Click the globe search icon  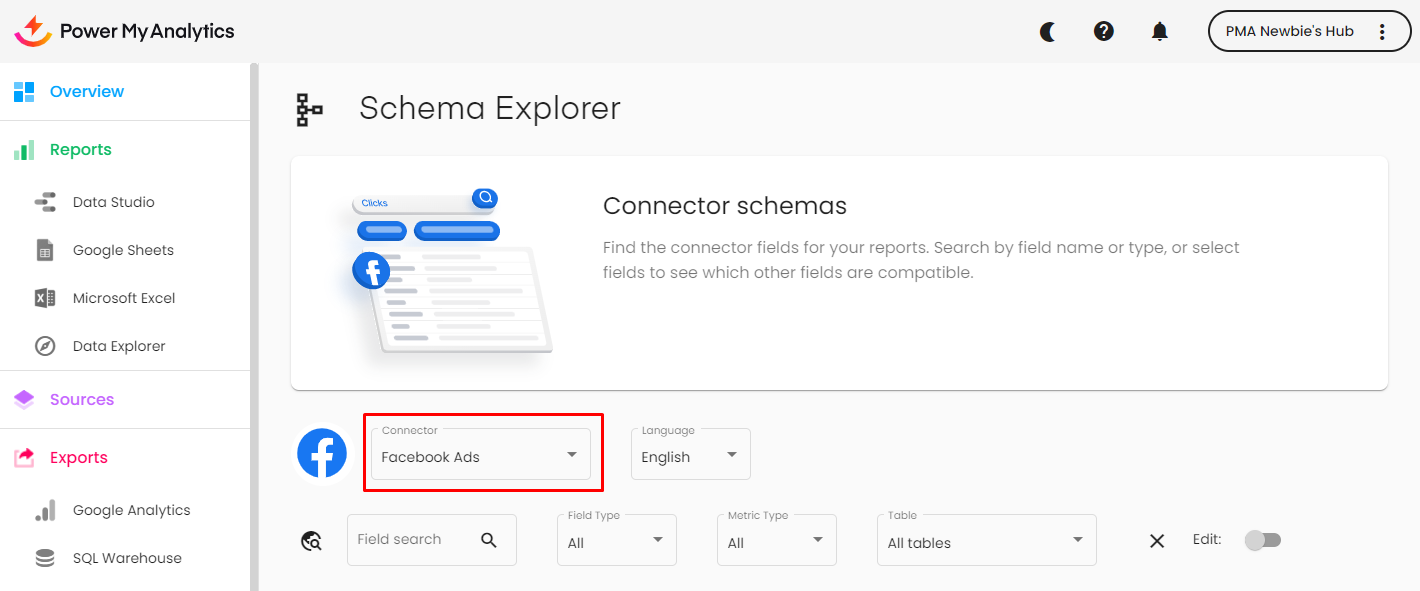click(x=311, y=541)
